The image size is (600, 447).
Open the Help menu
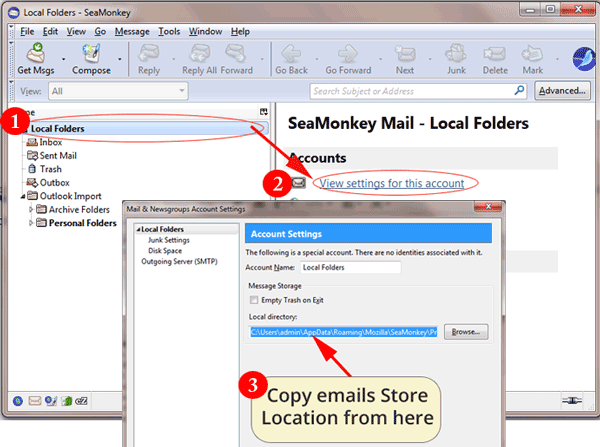(x=240, y=31)
